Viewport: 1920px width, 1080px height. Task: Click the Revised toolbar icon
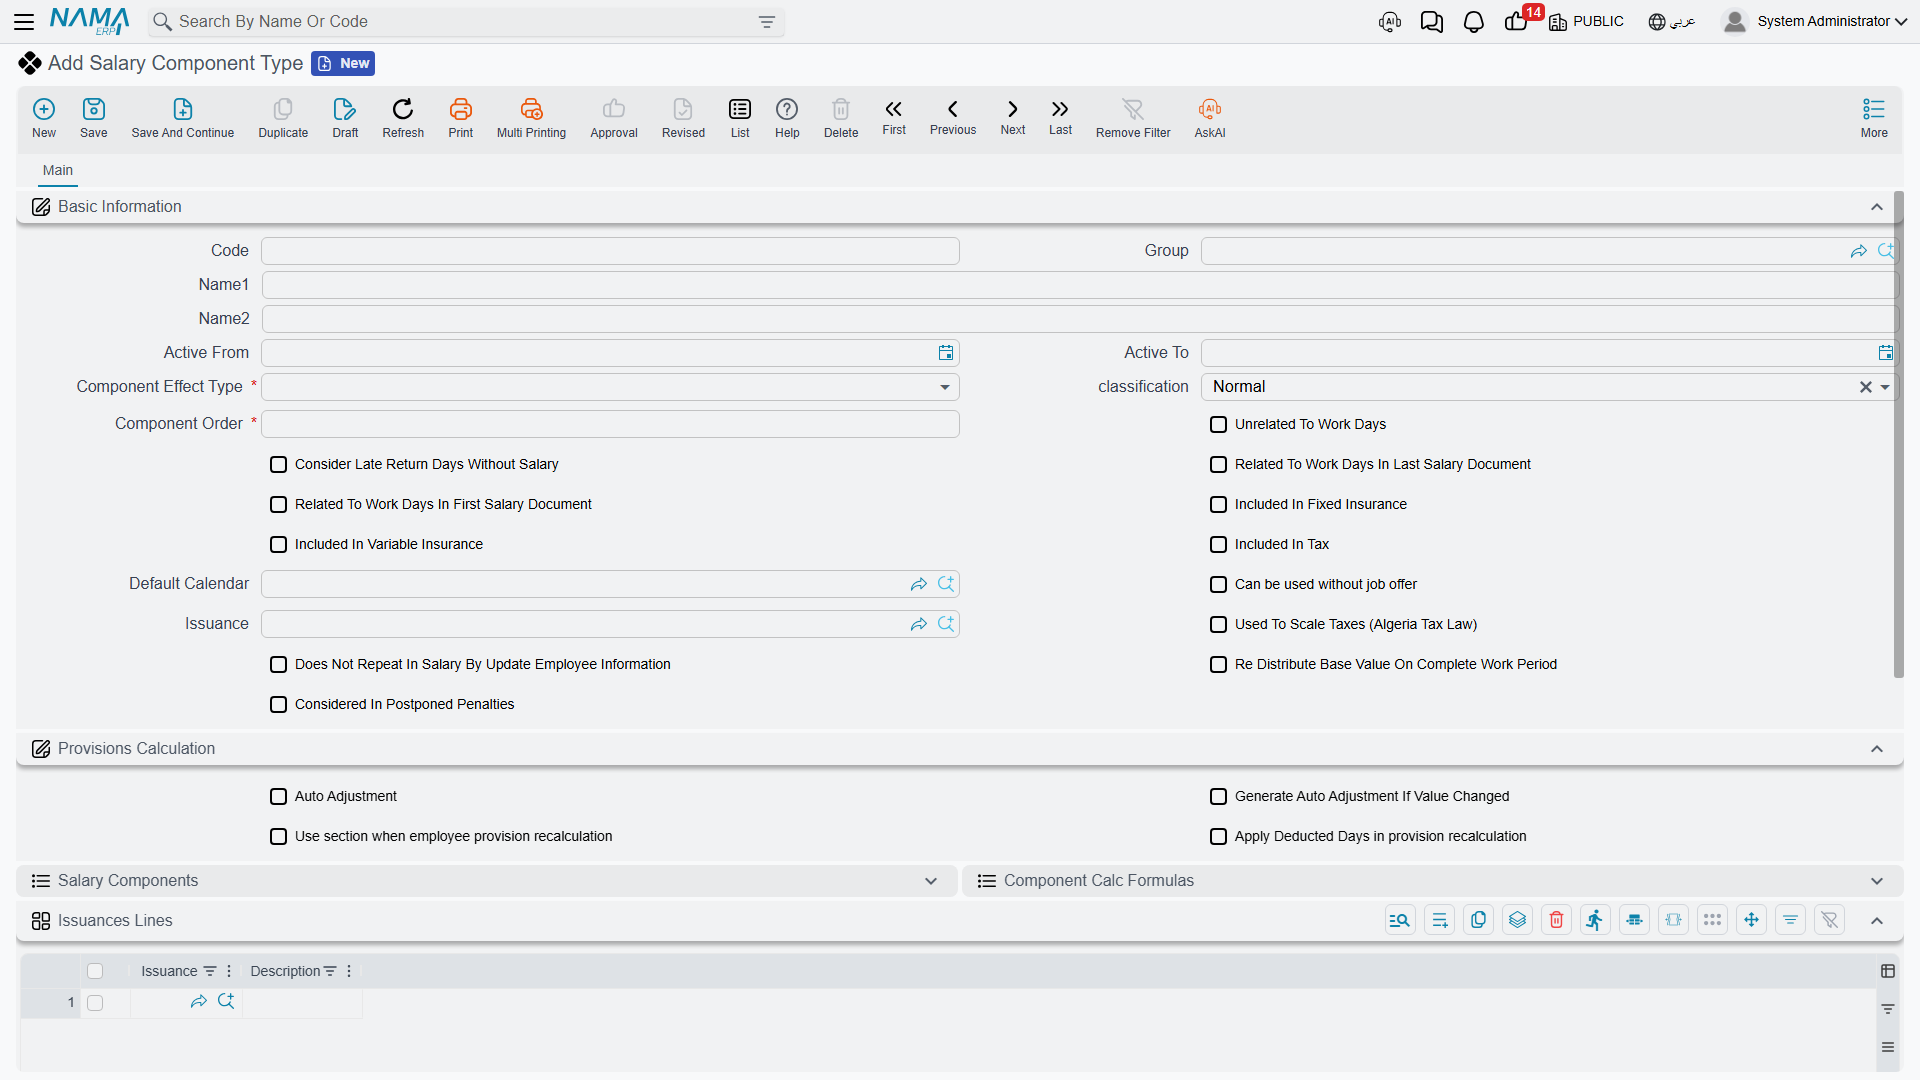[683, 117]
